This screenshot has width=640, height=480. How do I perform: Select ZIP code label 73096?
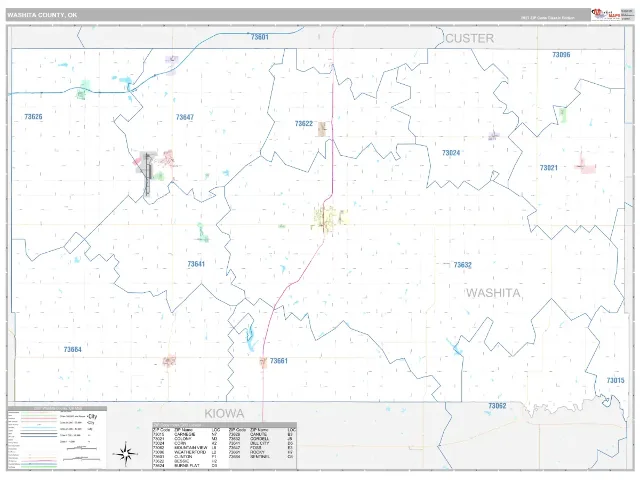[x=561, y=55]
